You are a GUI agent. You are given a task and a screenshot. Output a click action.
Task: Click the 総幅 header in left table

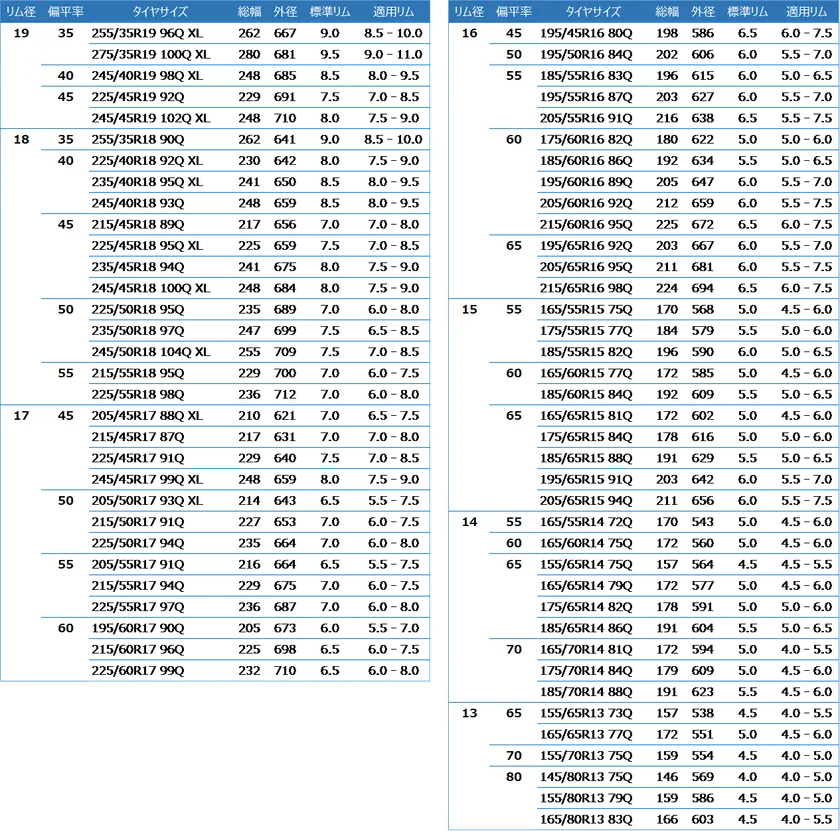pyautogui.click(x=249, y=11)
